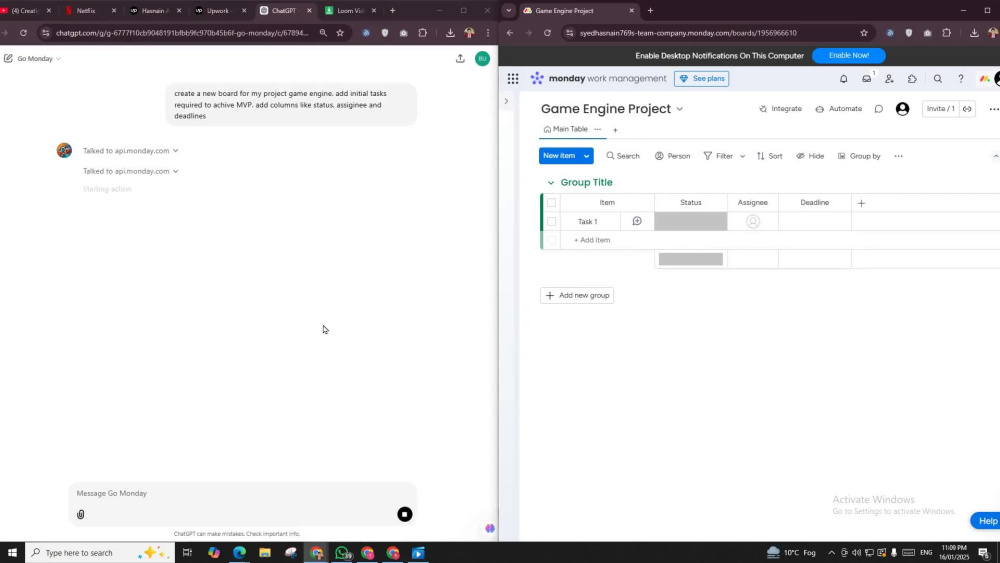Open the Automate button
Viewport: 1000px width, 563px height.
(839, 109)
